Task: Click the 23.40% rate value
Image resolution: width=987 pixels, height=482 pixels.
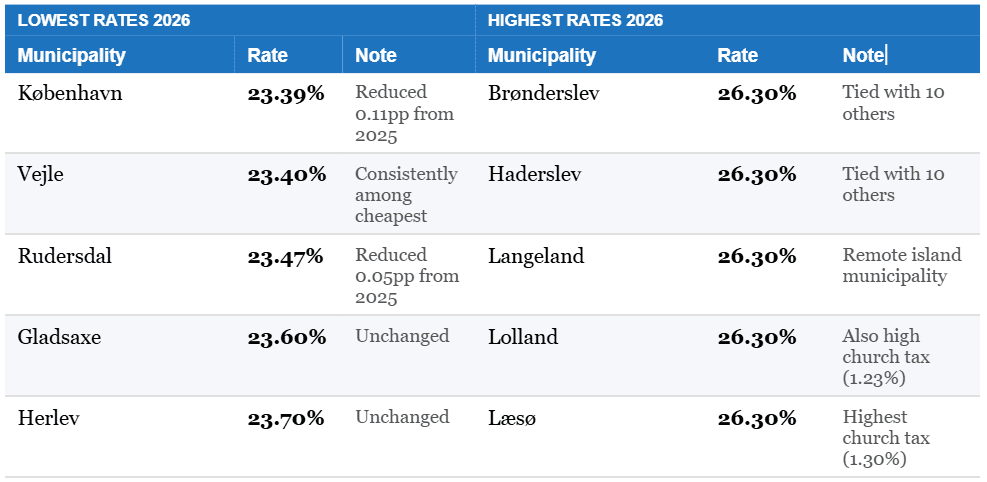Action: pos(287,175)
